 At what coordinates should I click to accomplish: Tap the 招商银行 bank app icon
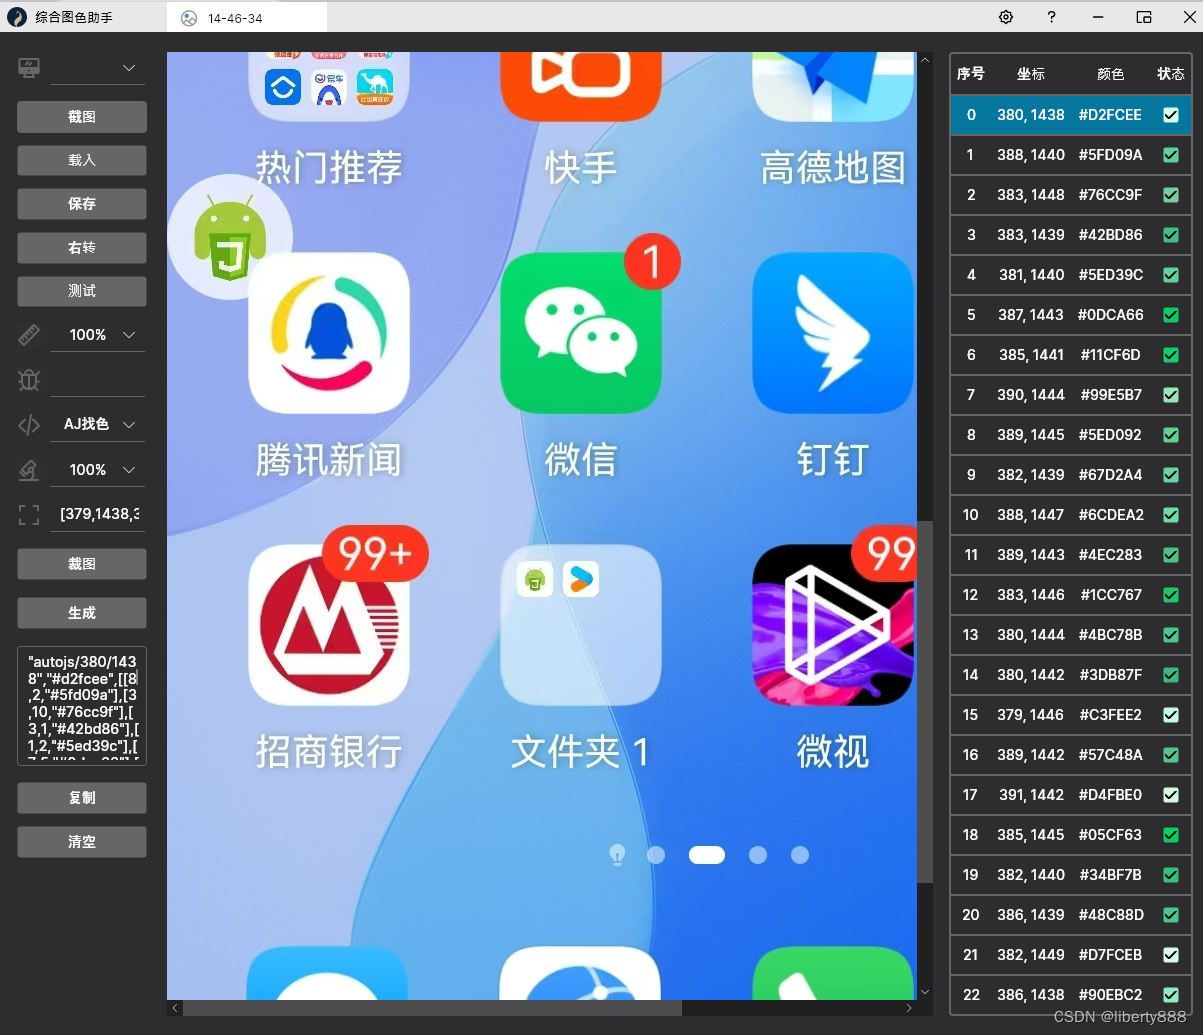pyautogui.click(x=329, y=625)
